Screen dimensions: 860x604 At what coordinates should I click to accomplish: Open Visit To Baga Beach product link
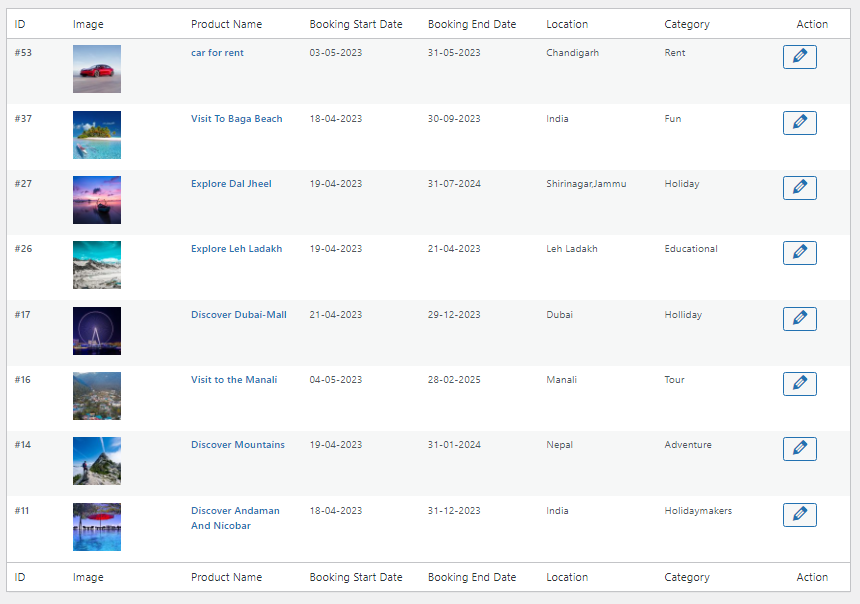point(236,118)
